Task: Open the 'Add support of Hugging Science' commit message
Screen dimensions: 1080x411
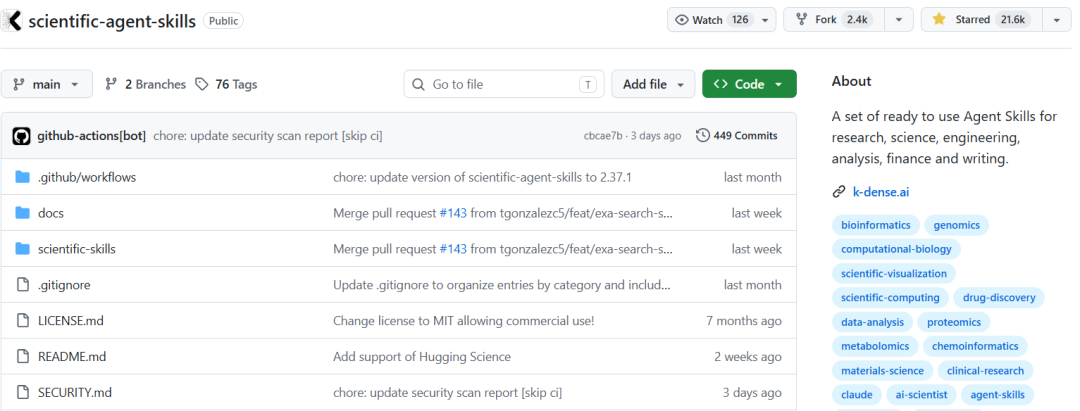Action: 422,357
